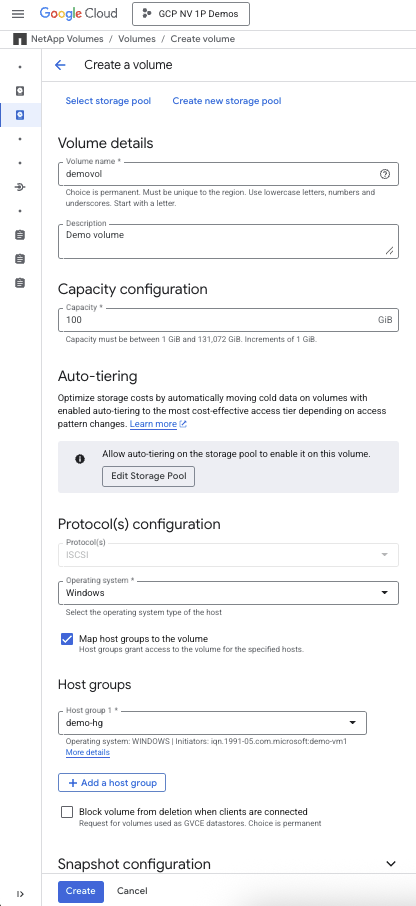Expand sidebar with bottom-left arrow icon
The image size is (416, 906).
(x=20, y=894)
